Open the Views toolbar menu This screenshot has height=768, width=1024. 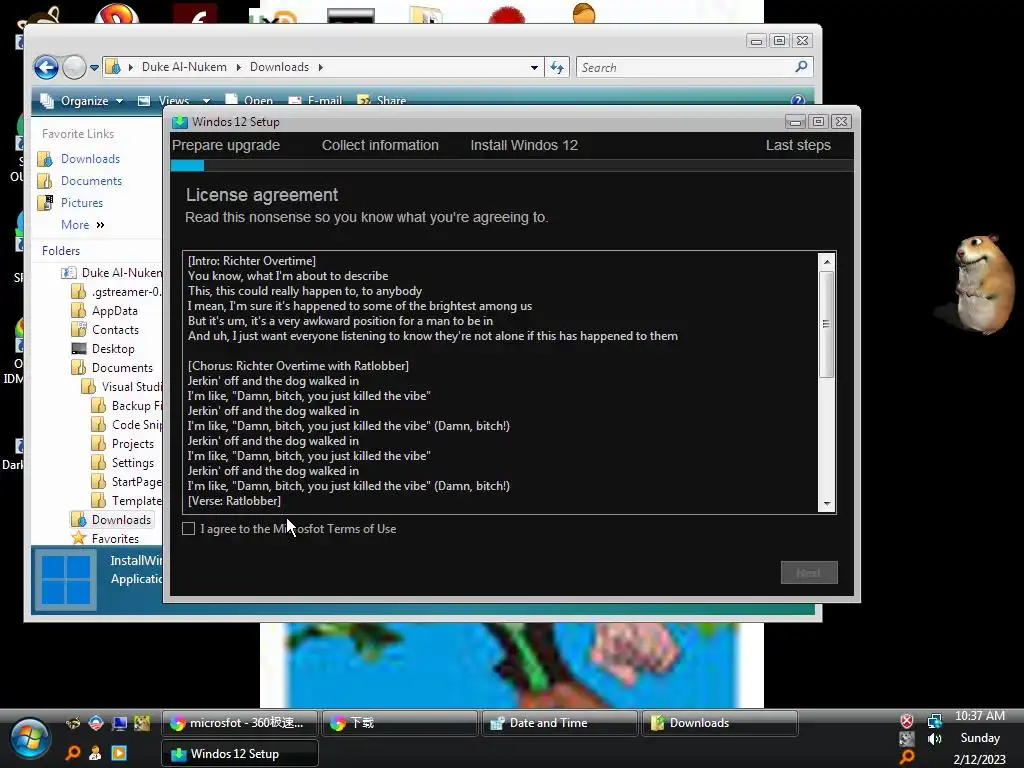(x=166, y=101)
